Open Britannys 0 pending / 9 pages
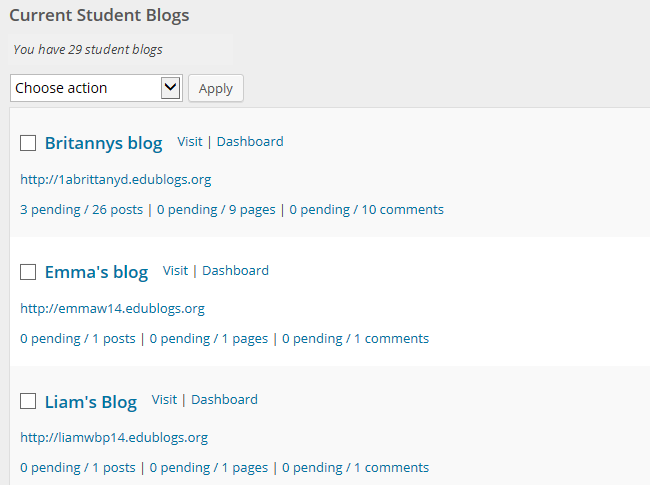The height and width of the screenshot is (485, 650). pyautogui.click(x=215, y=210)
